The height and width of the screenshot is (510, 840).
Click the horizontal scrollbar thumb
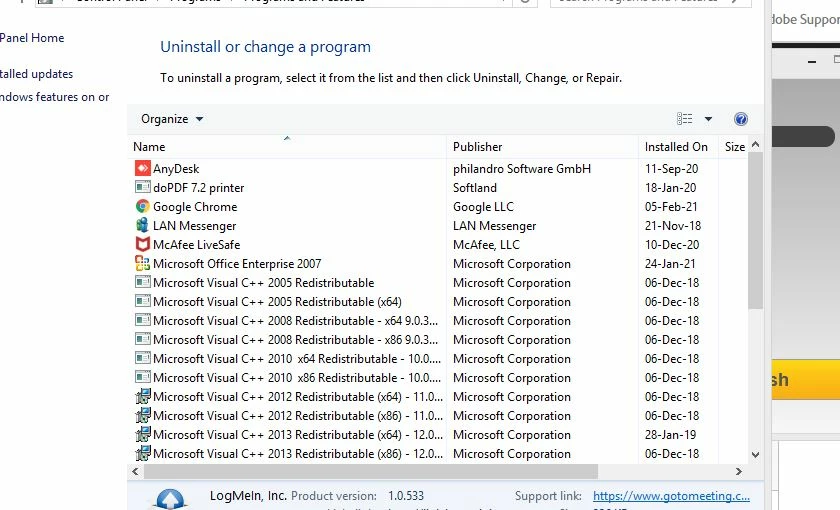[x=371, y=471]
